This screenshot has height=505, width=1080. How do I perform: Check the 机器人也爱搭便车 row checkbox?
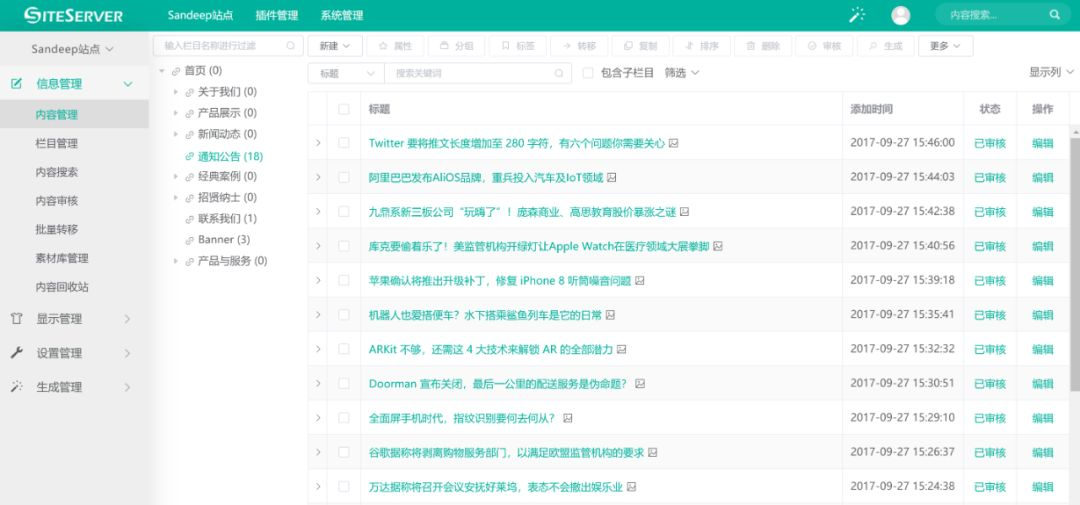tap(344, 314)
